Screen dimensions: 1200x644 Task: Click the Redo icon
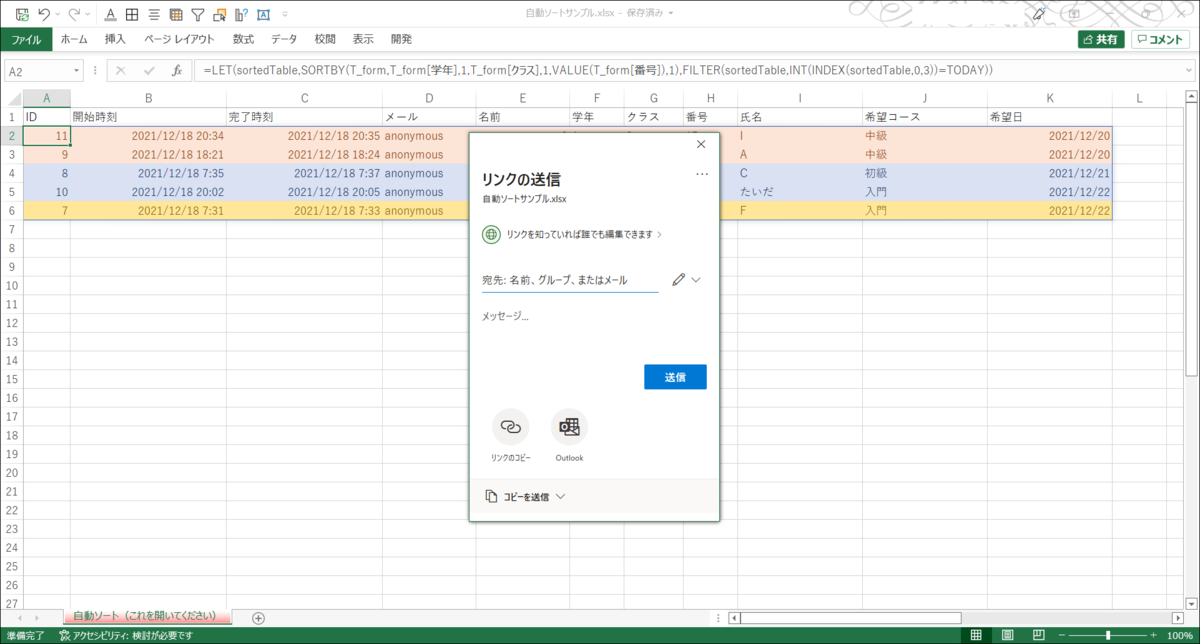74,14
